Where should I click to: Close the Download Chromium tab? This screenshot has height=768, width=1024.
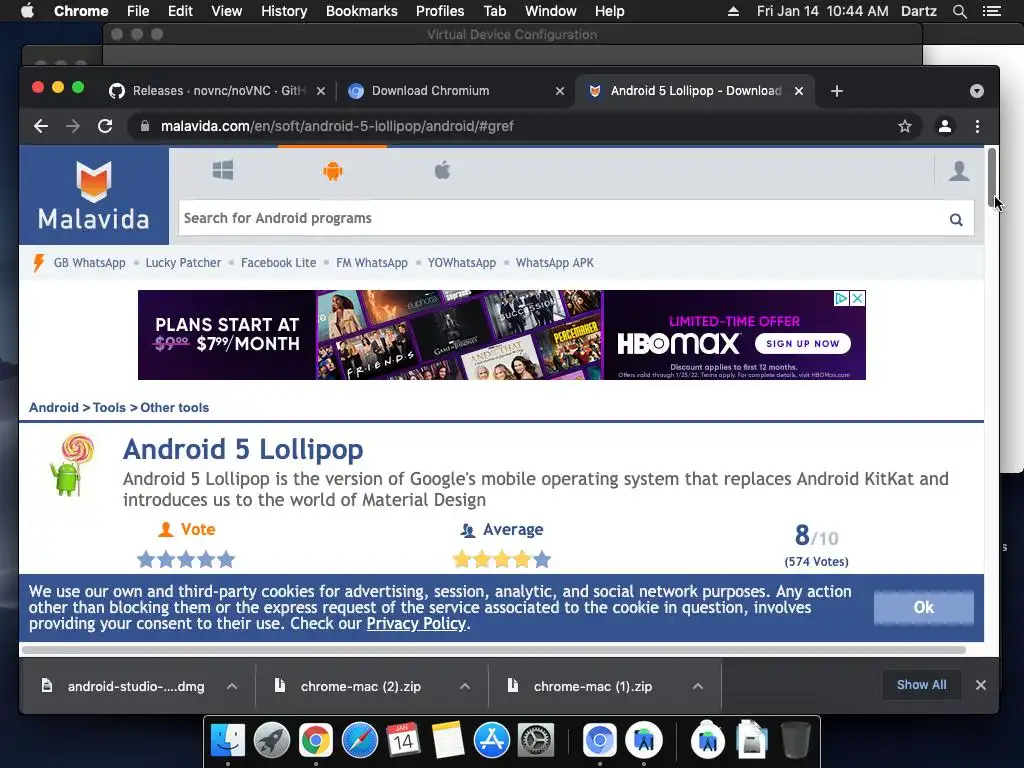tap(560, 91)
